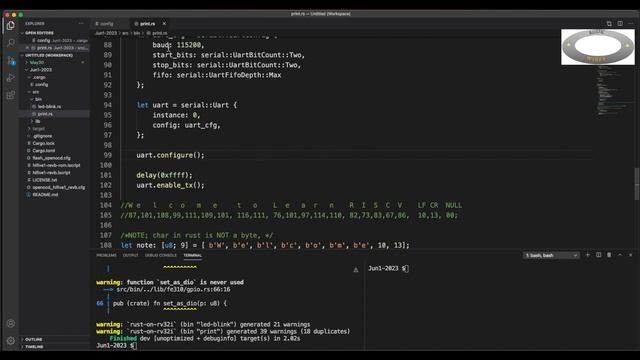Collapse the src folder
The width and height of the screenshot is (640, 360).
36,92
